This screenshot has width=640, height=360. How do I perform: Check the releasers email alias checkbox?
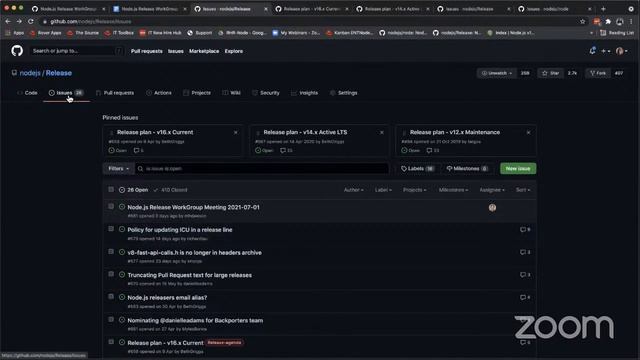coord(111,297)
